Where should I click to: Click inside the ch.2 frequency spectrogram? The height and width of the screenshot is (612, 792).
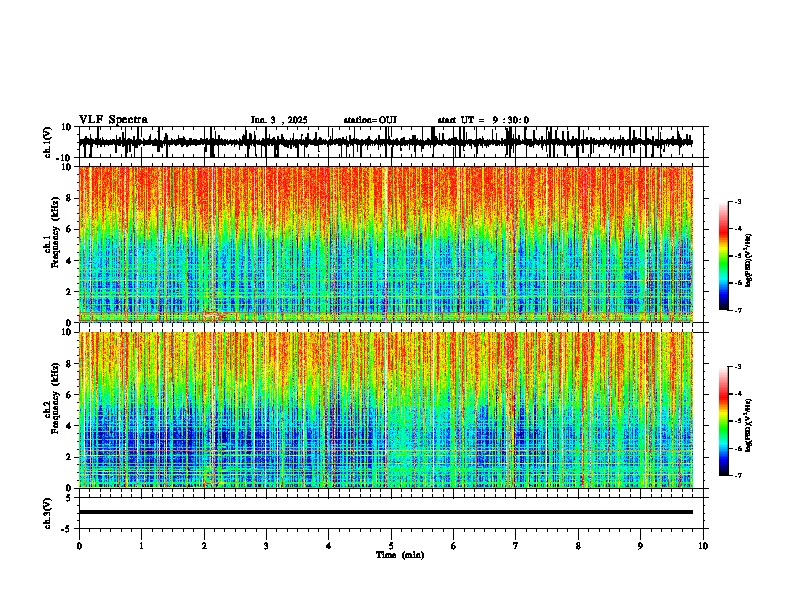pyautogui.click(x=386, y=410)
